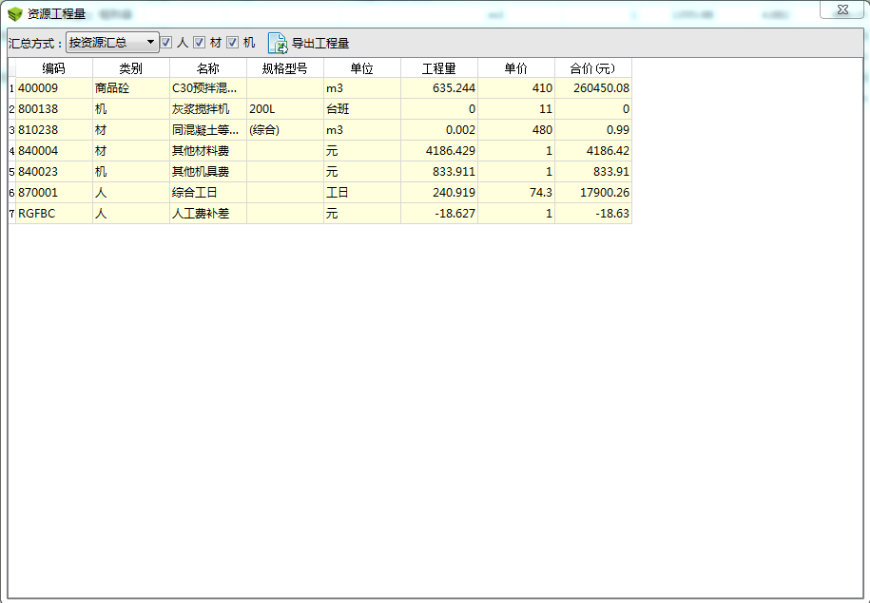Click the 其他机具费 name cell
This screenshot has width=870, height=603.
208,172
